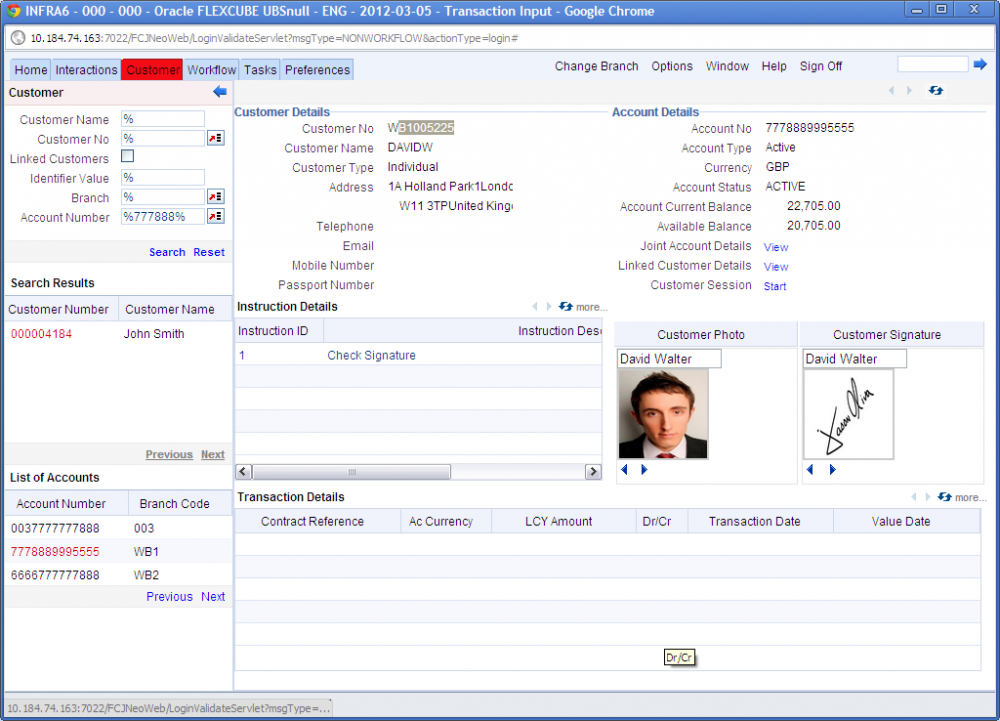Click browser address bar URL

pos(274,38)
